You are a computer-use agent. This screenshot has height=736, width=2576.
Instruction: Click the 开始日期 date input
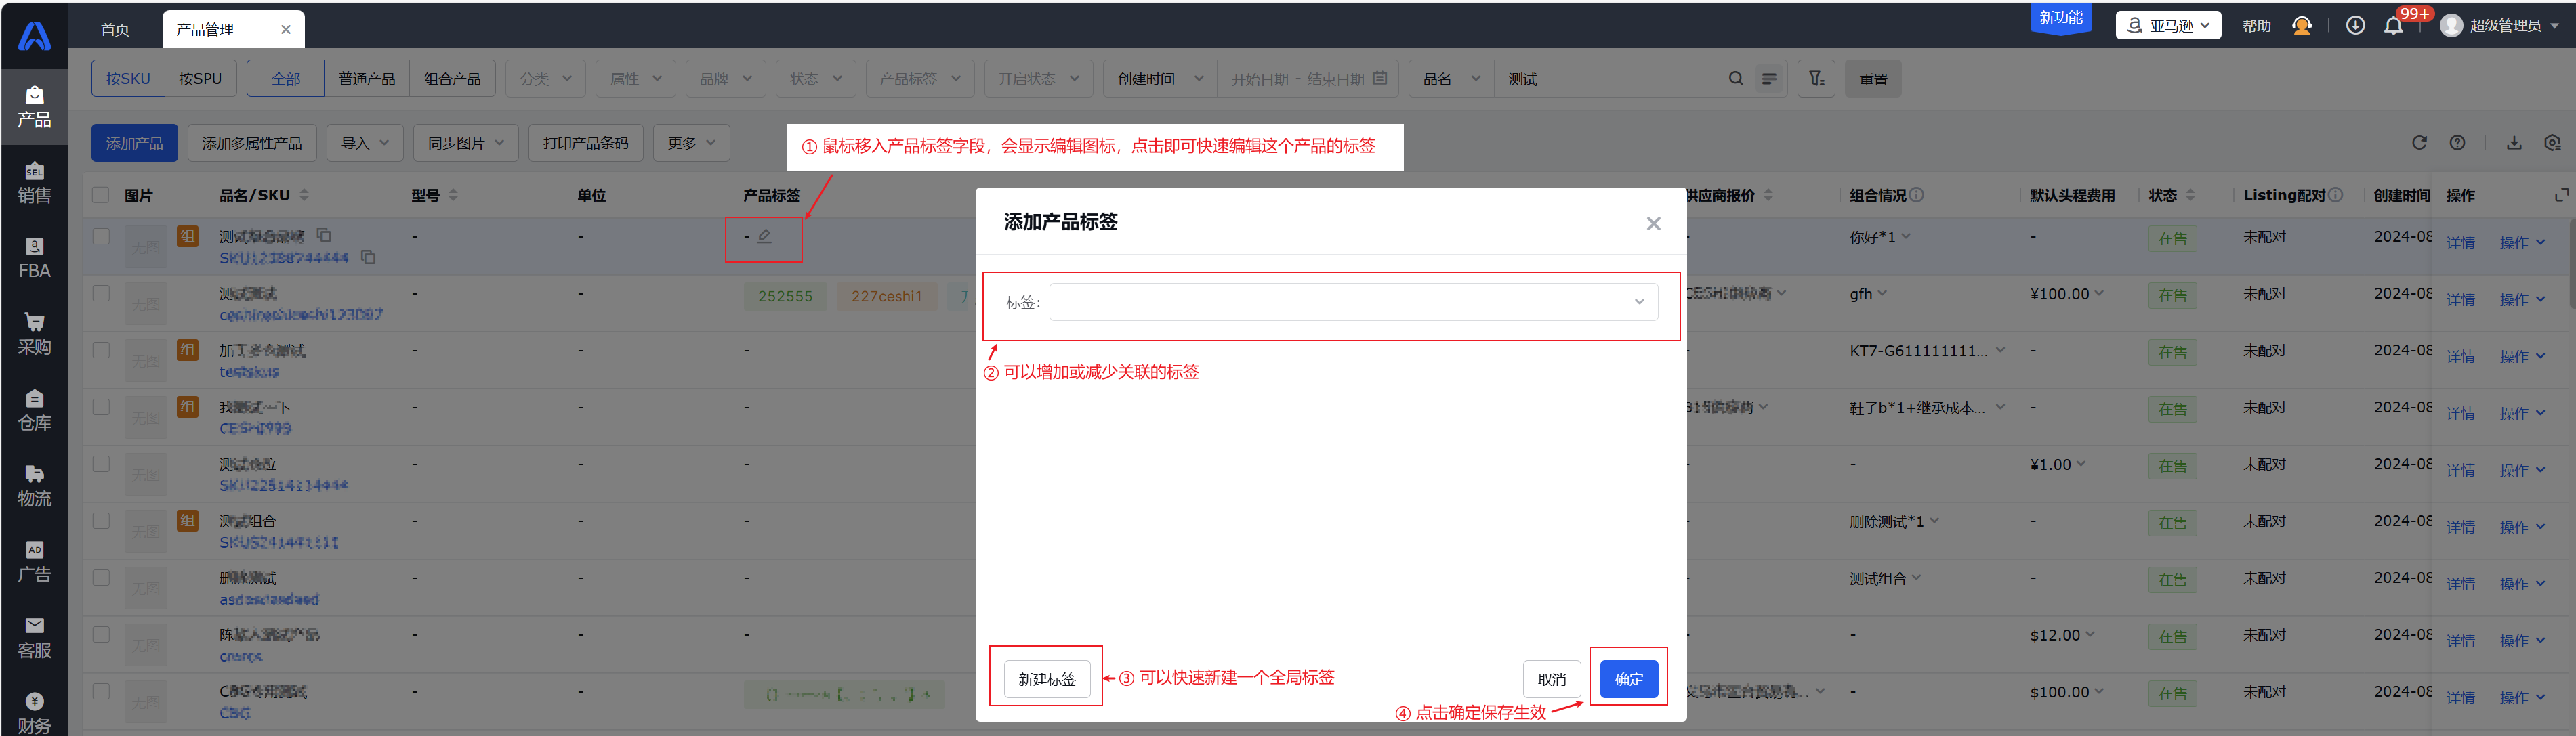[x=1260, y=79]
